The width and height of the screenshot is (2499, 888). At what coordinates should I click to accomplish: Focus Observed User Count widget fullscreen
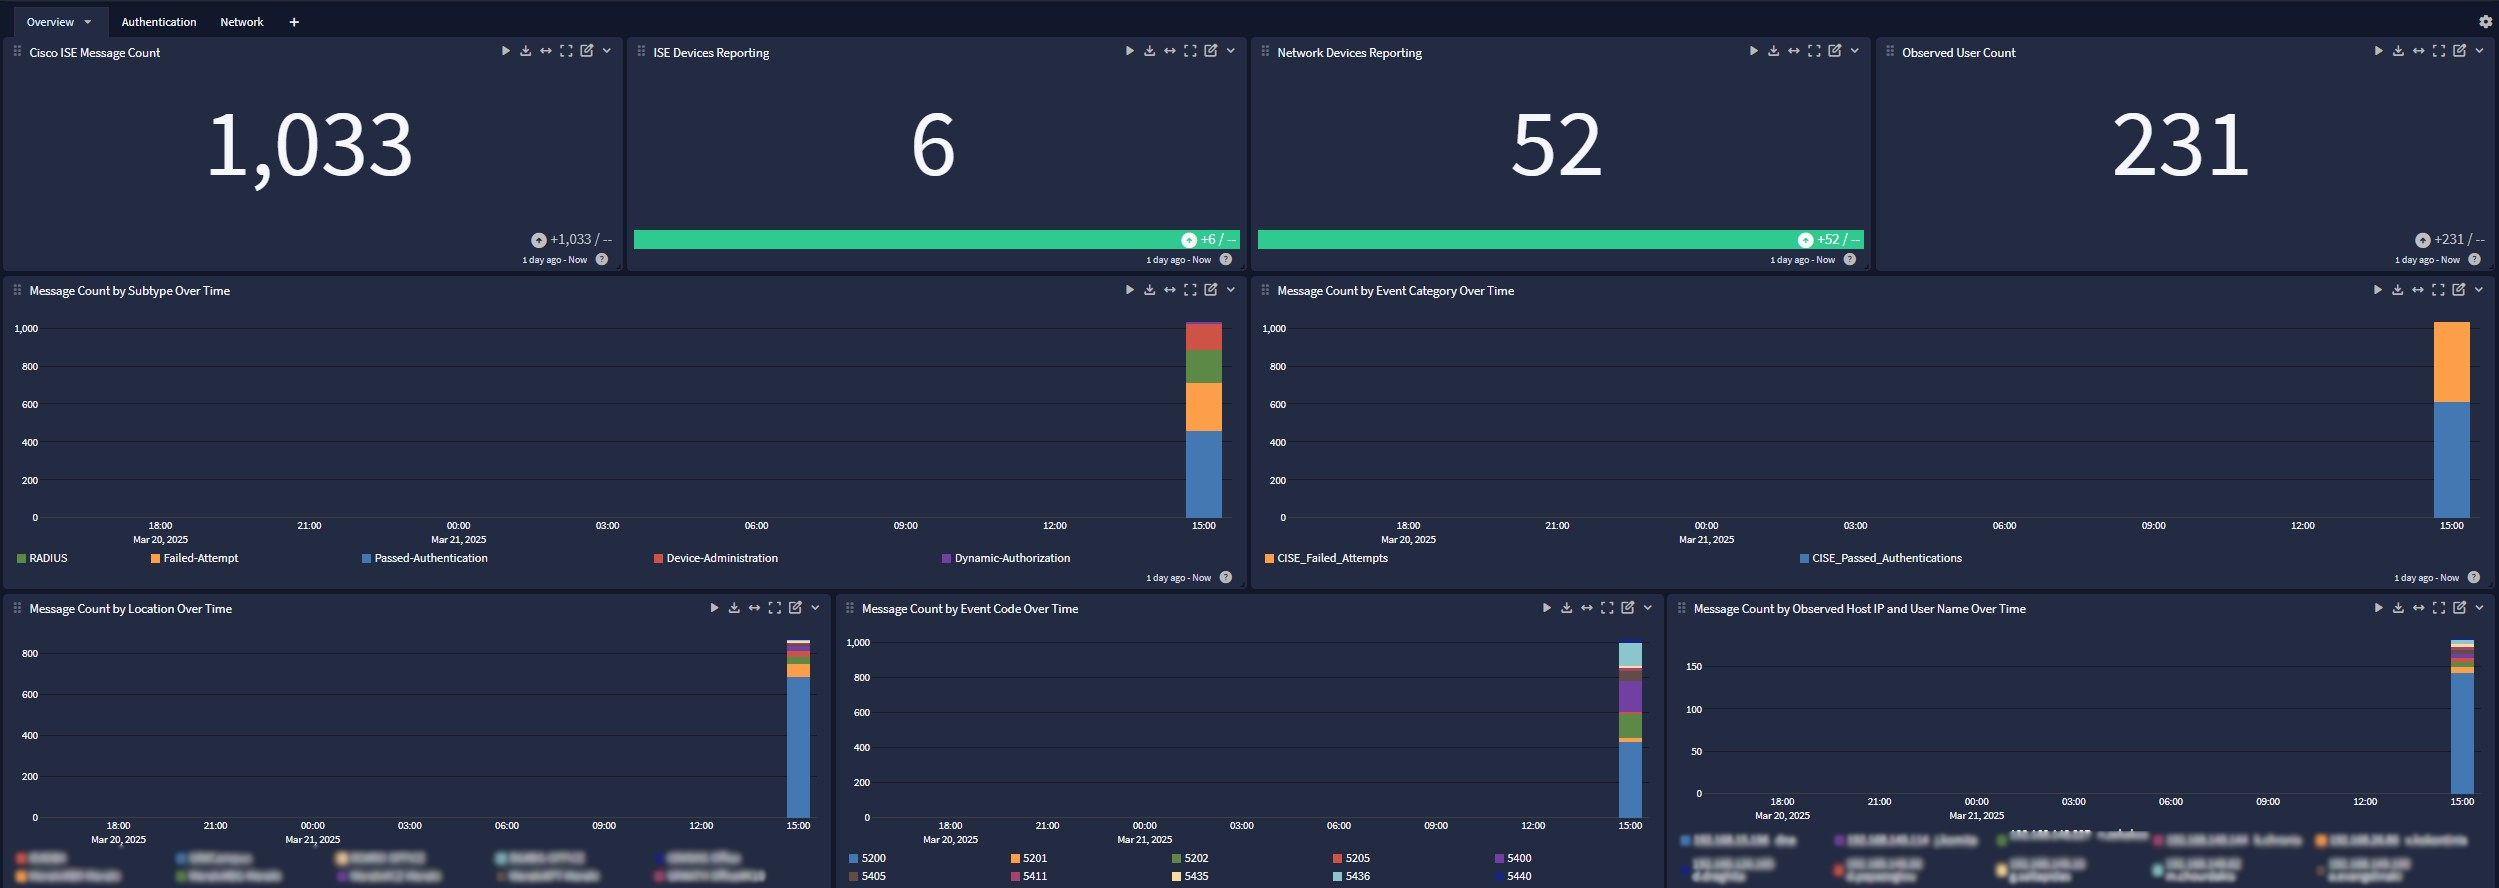[x=2438, y=51]
